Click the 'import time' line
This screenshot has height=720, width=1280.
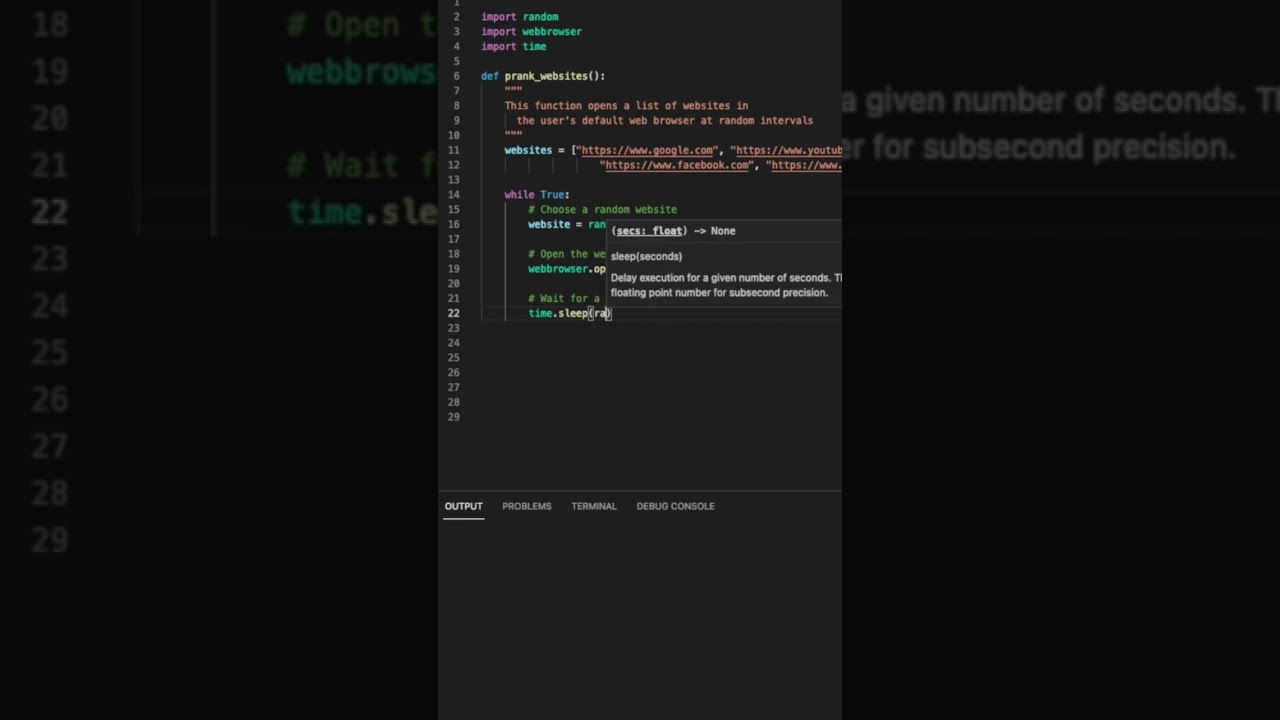point(513,46)
